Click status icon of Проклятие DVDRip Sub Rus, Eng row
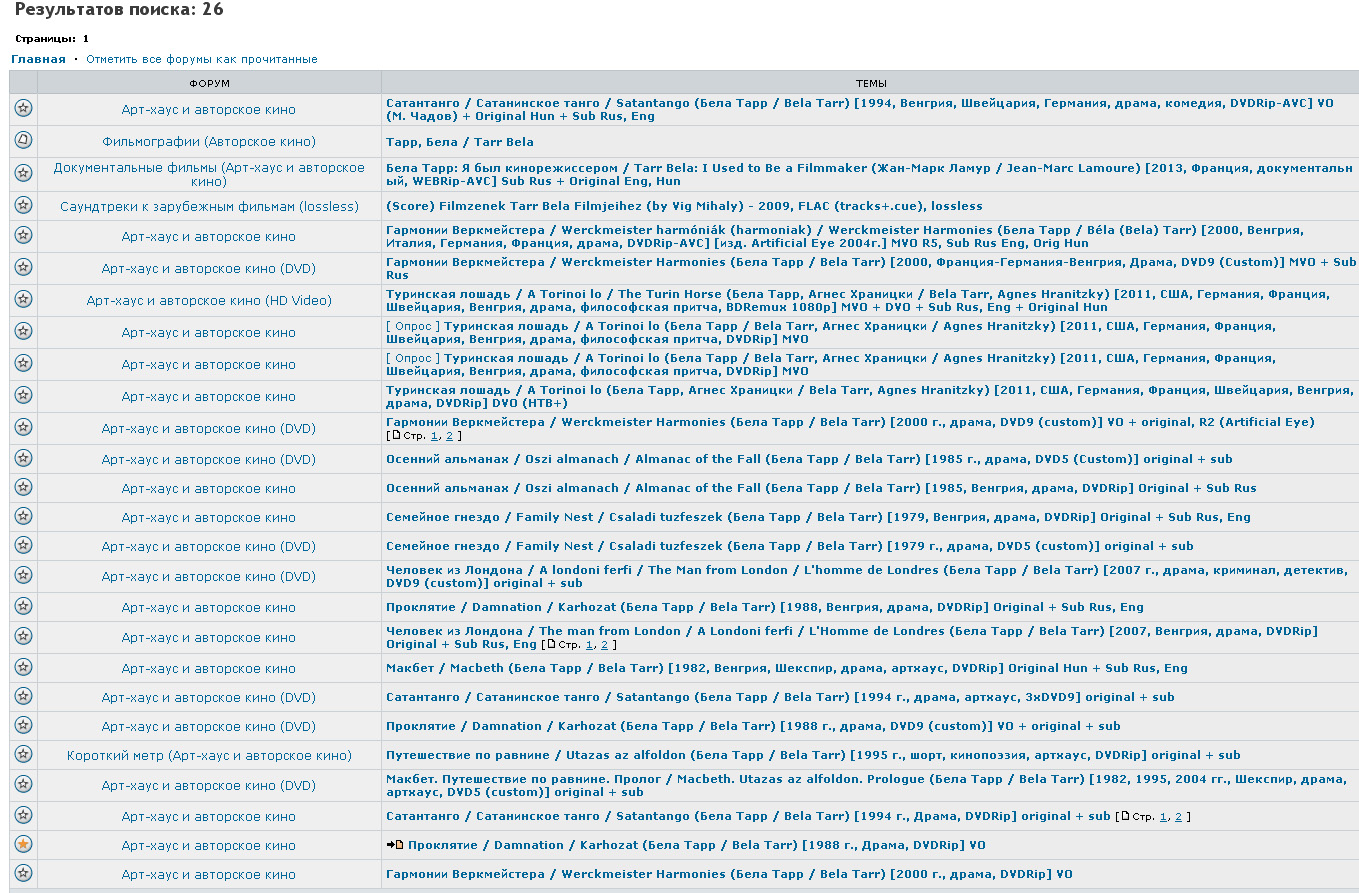Viewport: 1359px width, 893px height. (23, 606)
